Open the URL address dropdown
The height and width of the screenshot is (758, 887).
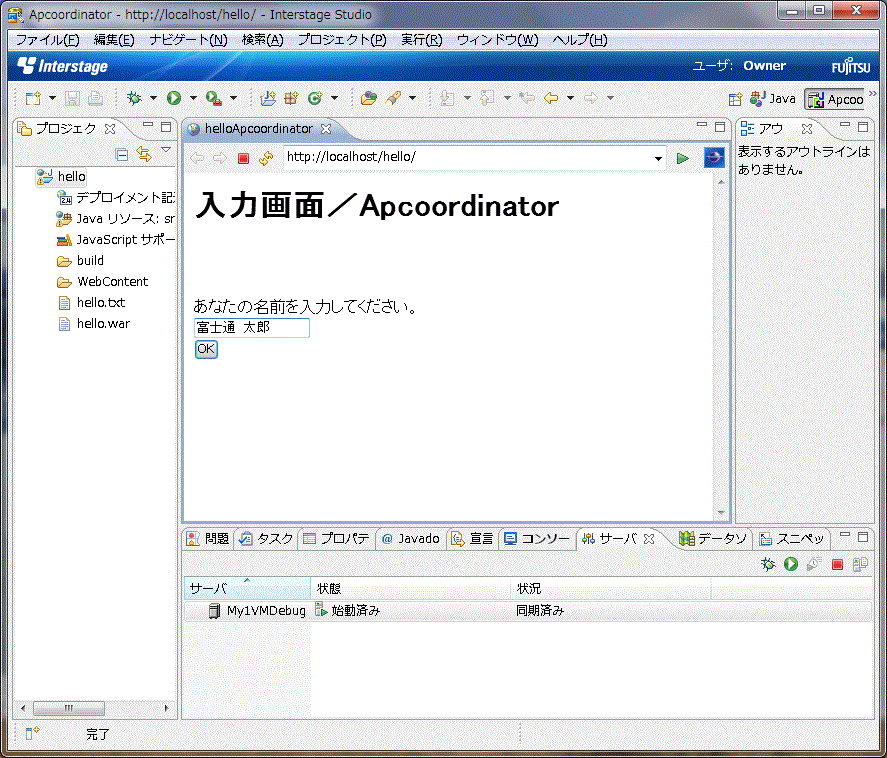pyautogui.click(x=658, y=159)
